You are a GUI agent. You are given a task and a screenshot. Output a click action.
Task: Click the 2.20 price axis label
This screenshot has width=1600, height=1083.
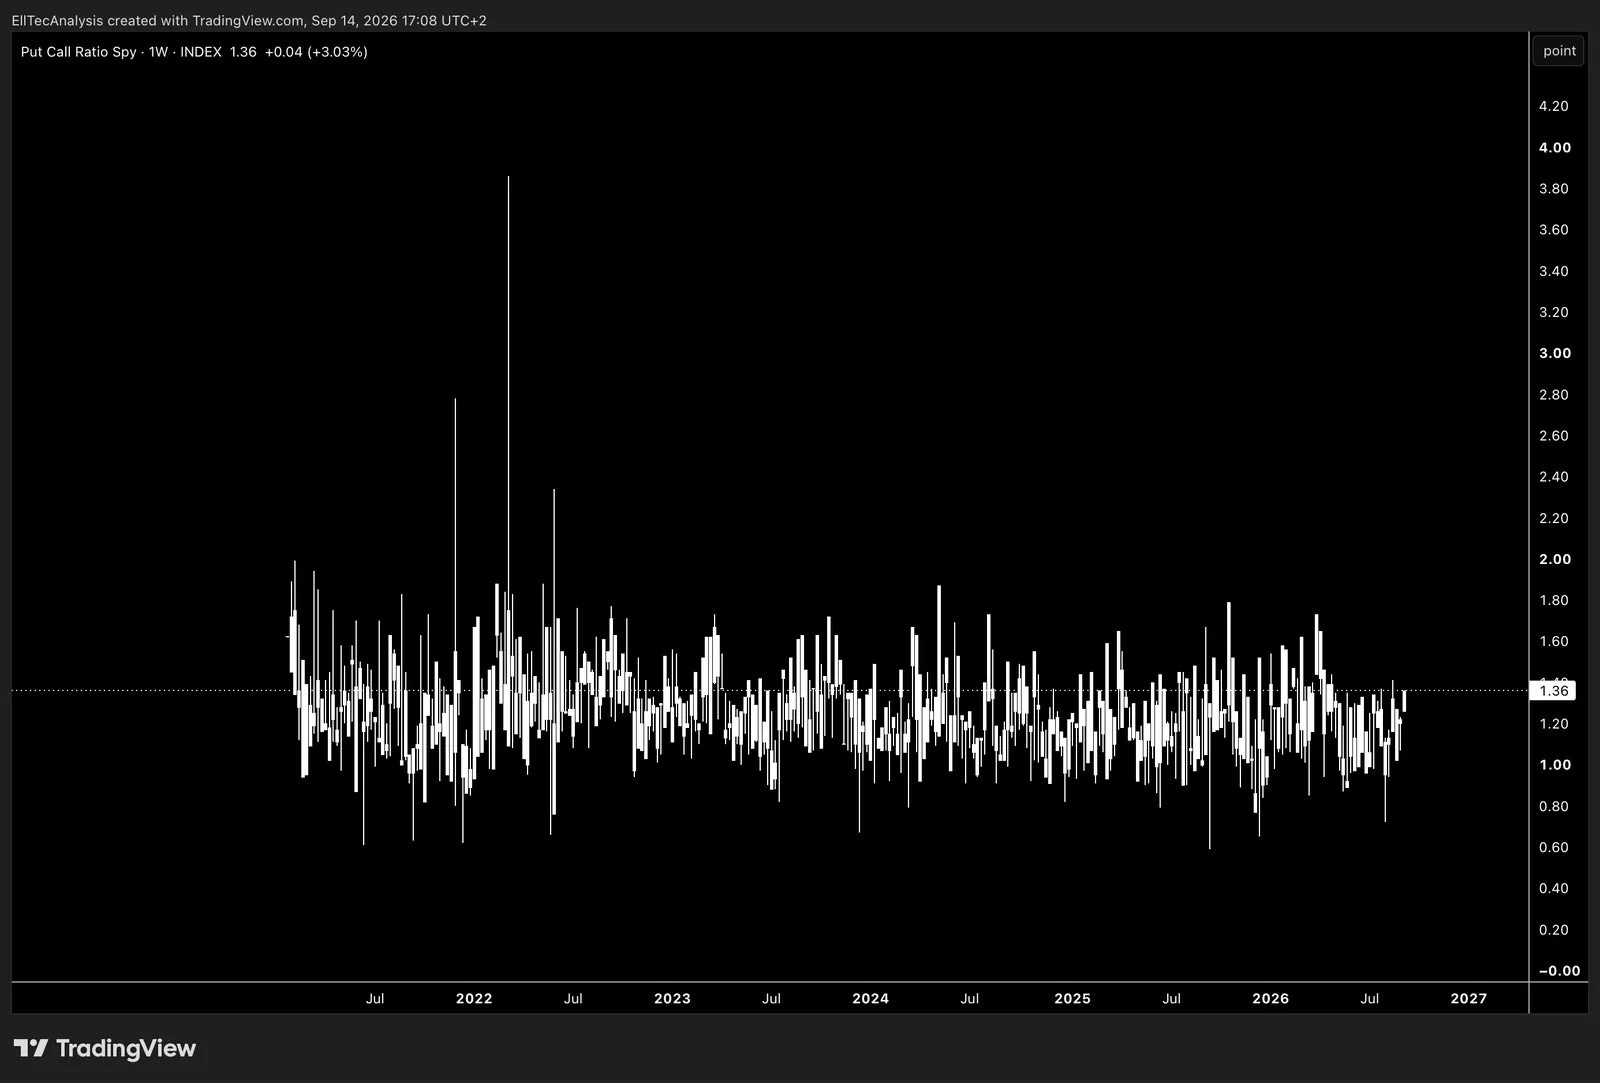[1554, 518]
